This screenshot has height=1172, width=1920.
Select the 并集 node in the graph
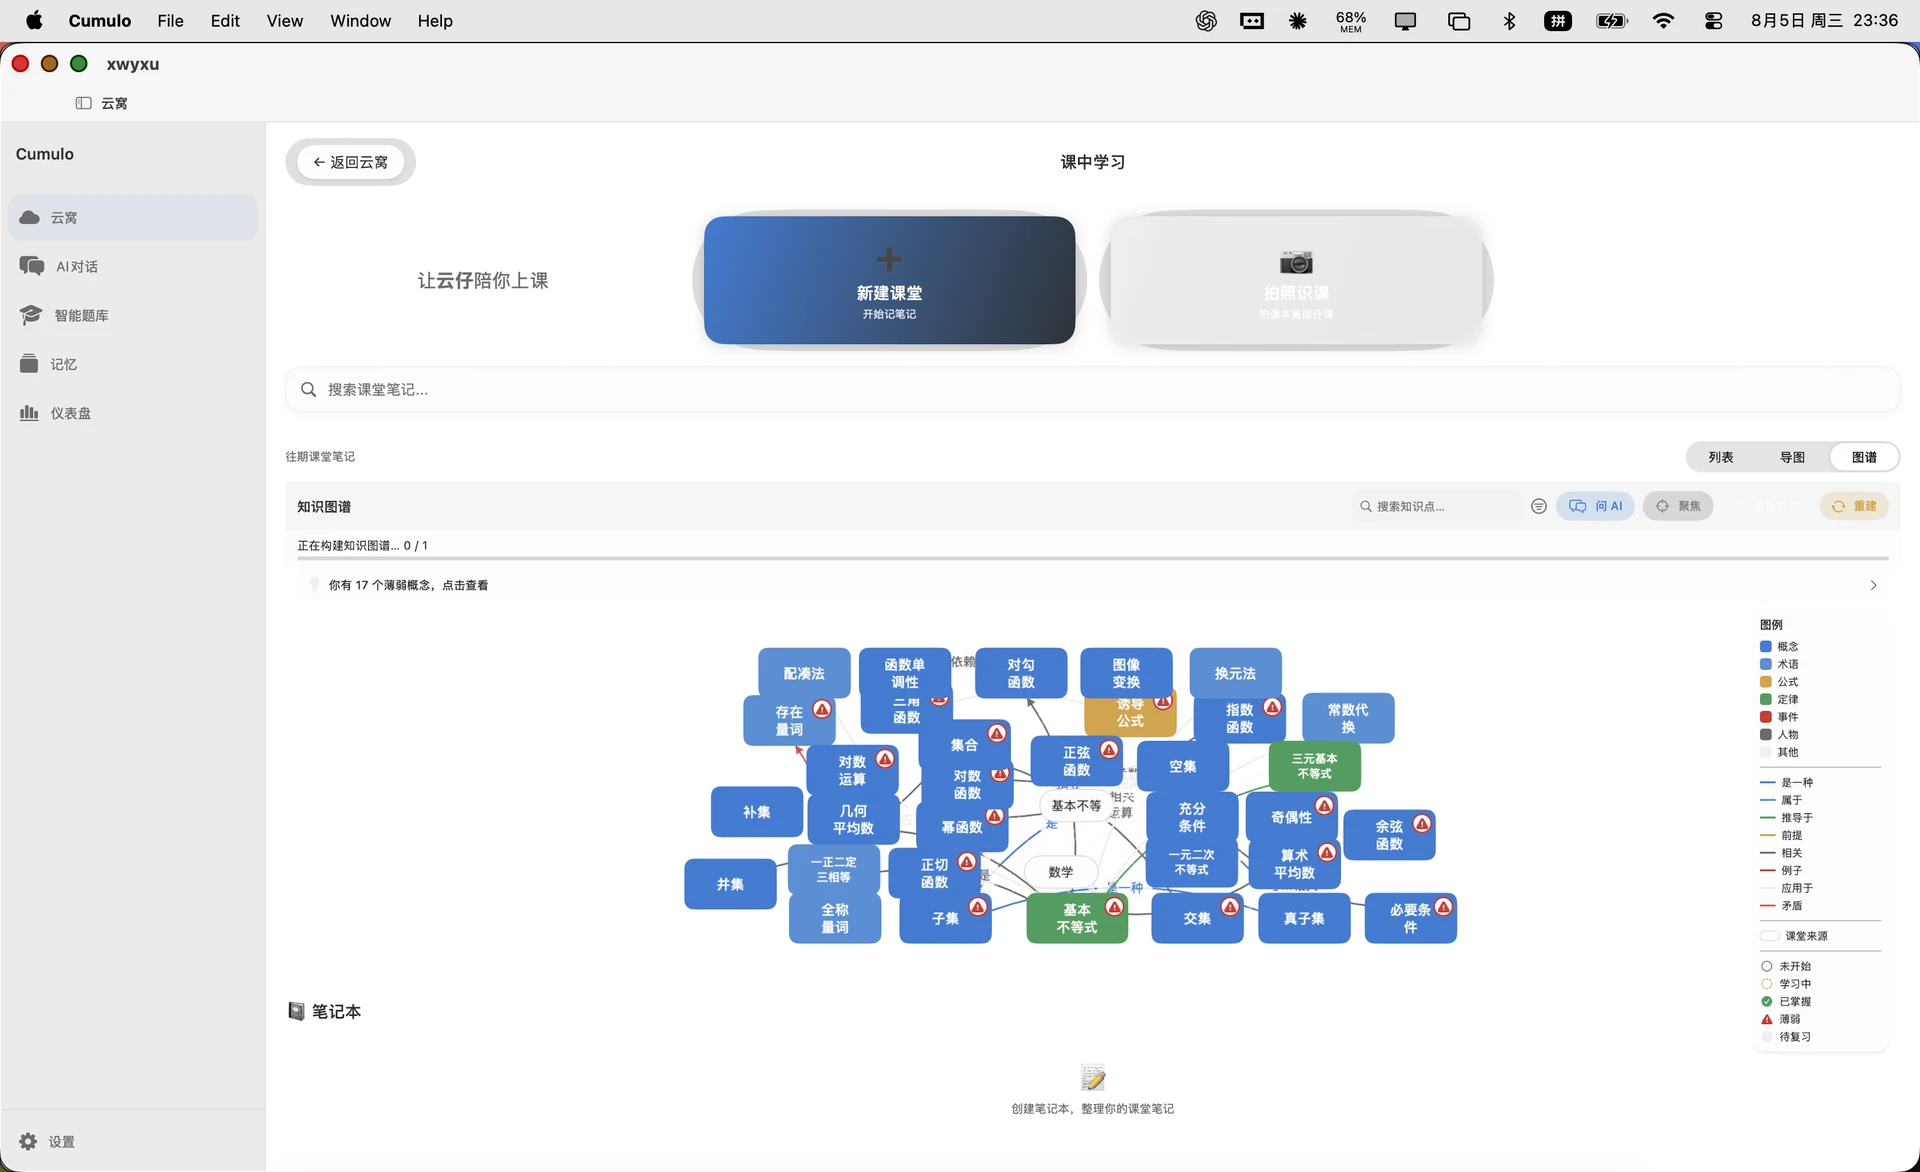tap(730, 884)
